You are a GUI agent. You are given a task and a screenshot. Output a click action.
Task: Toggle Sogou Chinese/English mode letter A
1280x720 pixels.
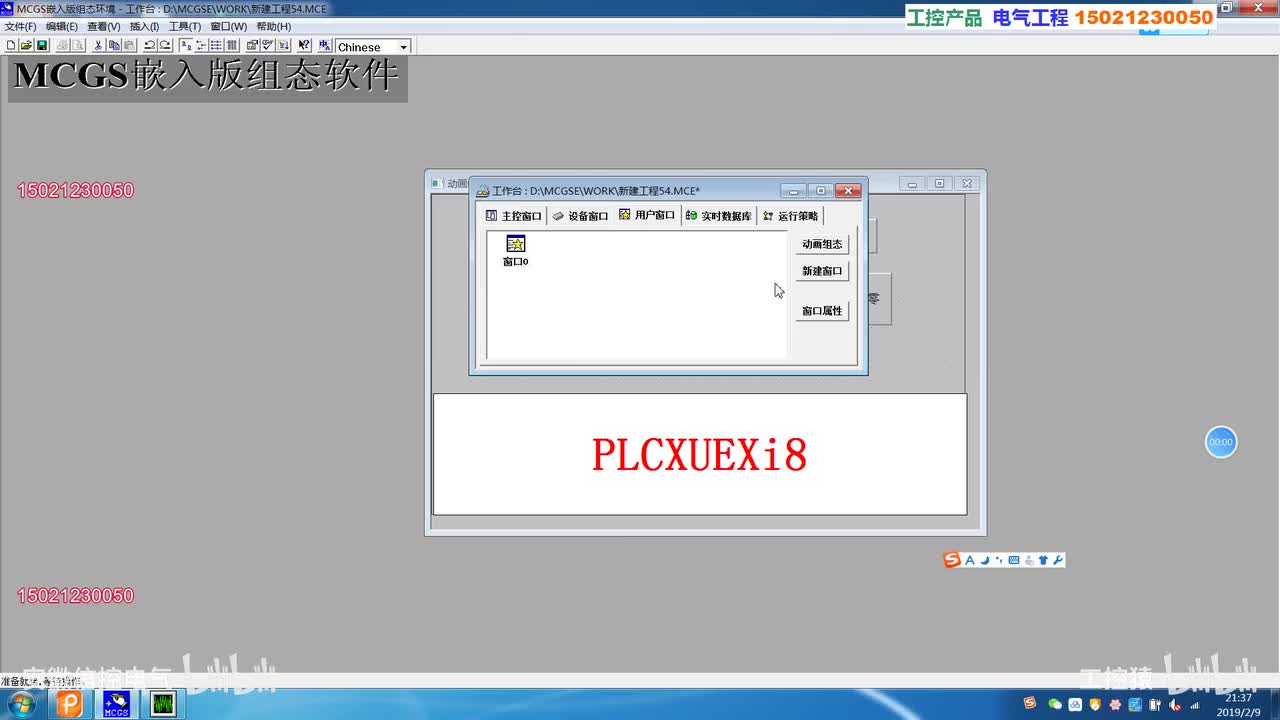point(970,560)
